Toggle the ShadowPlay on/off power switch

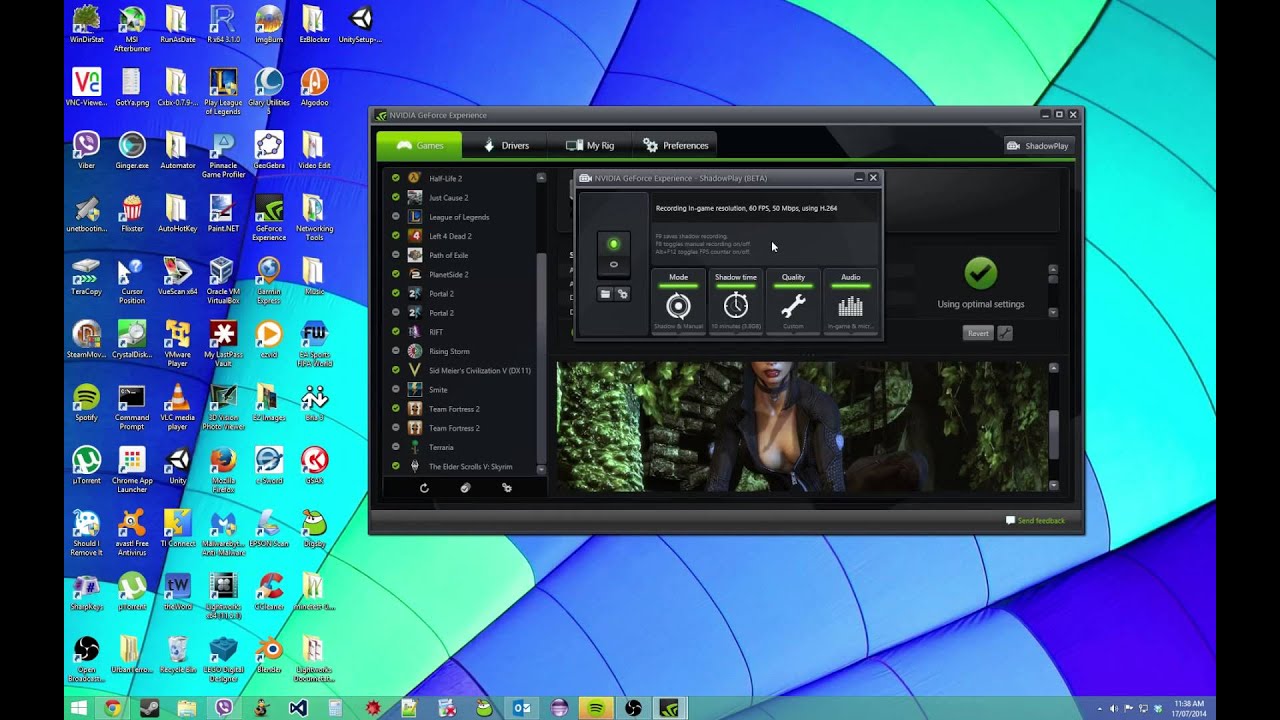[x=614, y=254]
